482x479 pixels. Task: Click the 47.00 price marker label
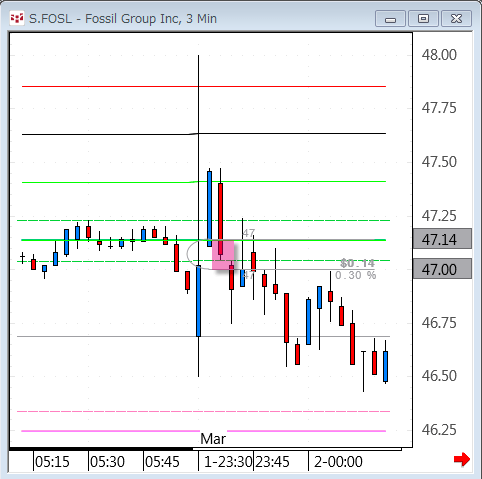[442, 269]
